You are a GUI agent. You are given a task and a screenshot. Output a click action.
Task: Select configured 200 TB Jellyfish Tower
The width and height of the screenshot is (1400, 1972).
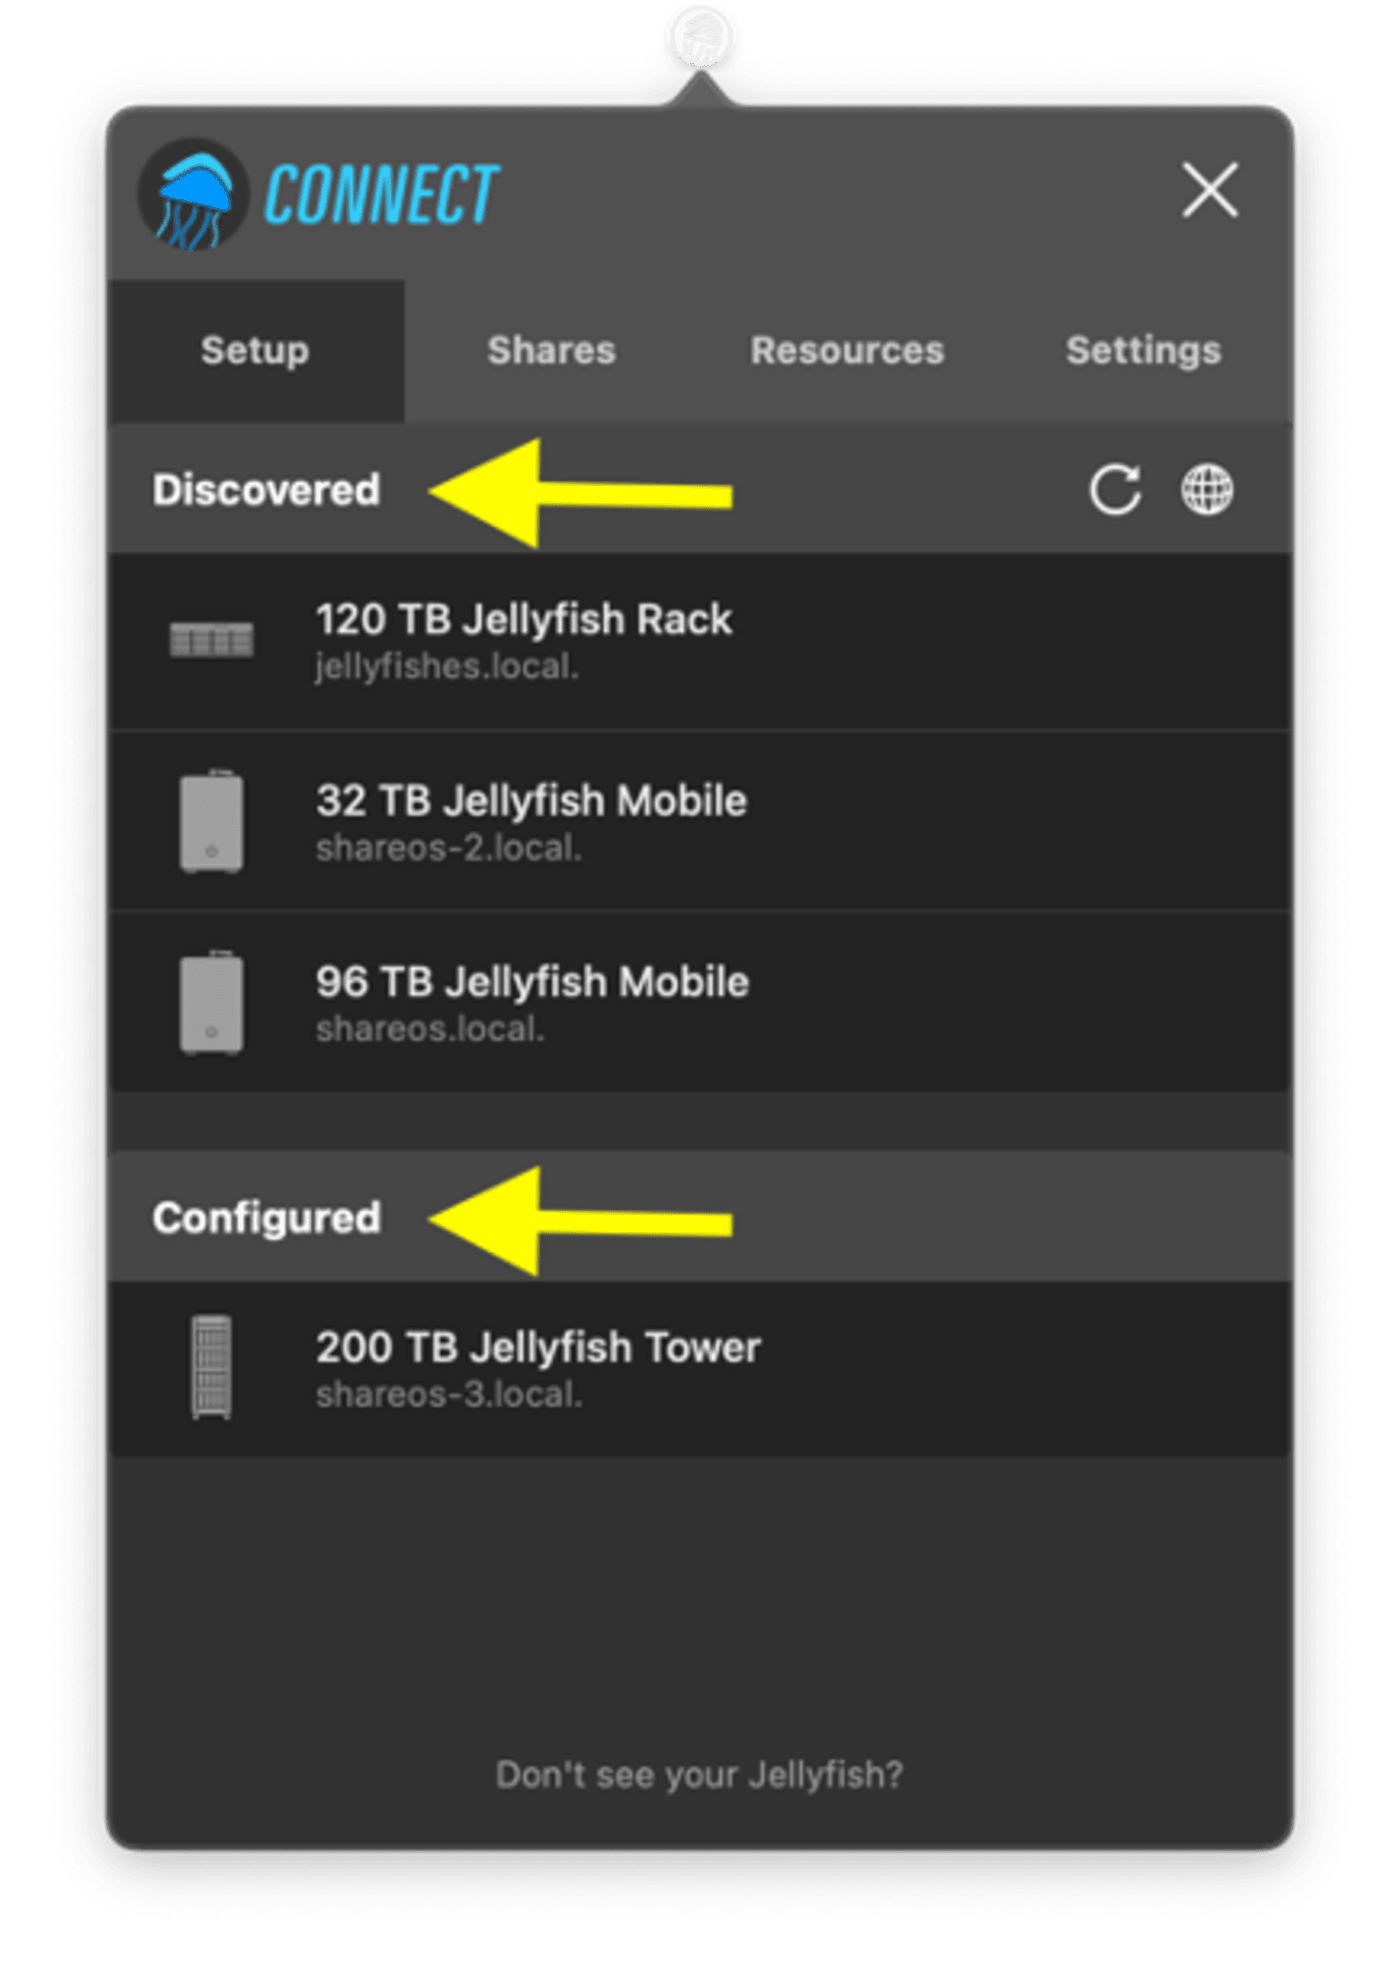coord(700,1369)
